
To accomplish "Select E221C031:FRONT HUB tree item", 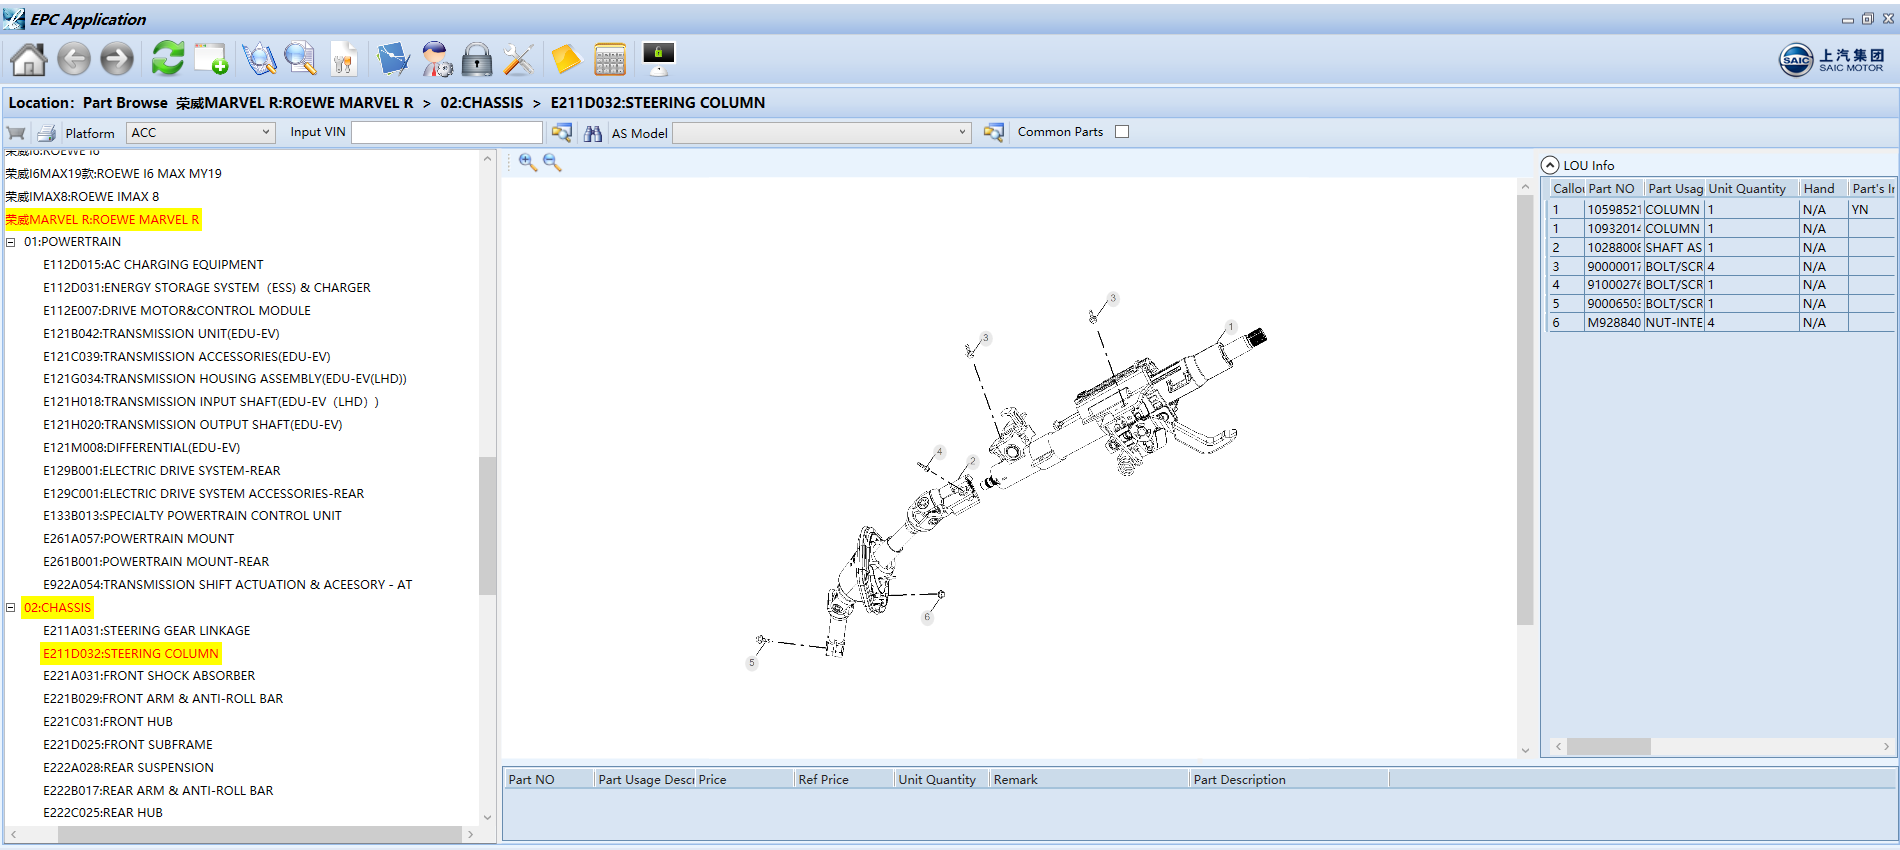I will [107, 722].
